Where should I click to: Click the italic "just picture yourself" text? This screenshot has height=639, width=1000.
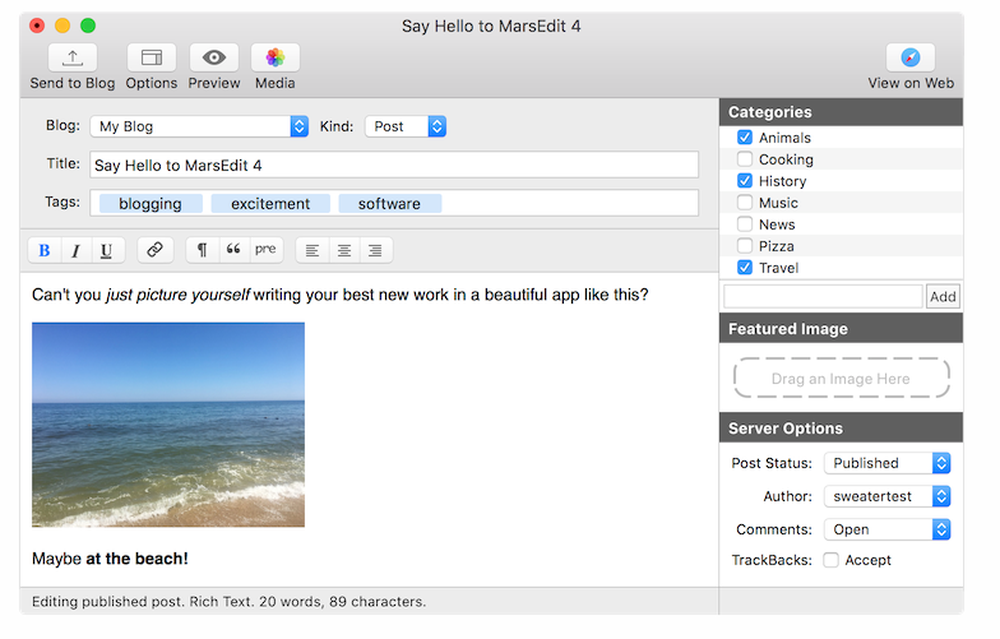click(x=178, y=295)
